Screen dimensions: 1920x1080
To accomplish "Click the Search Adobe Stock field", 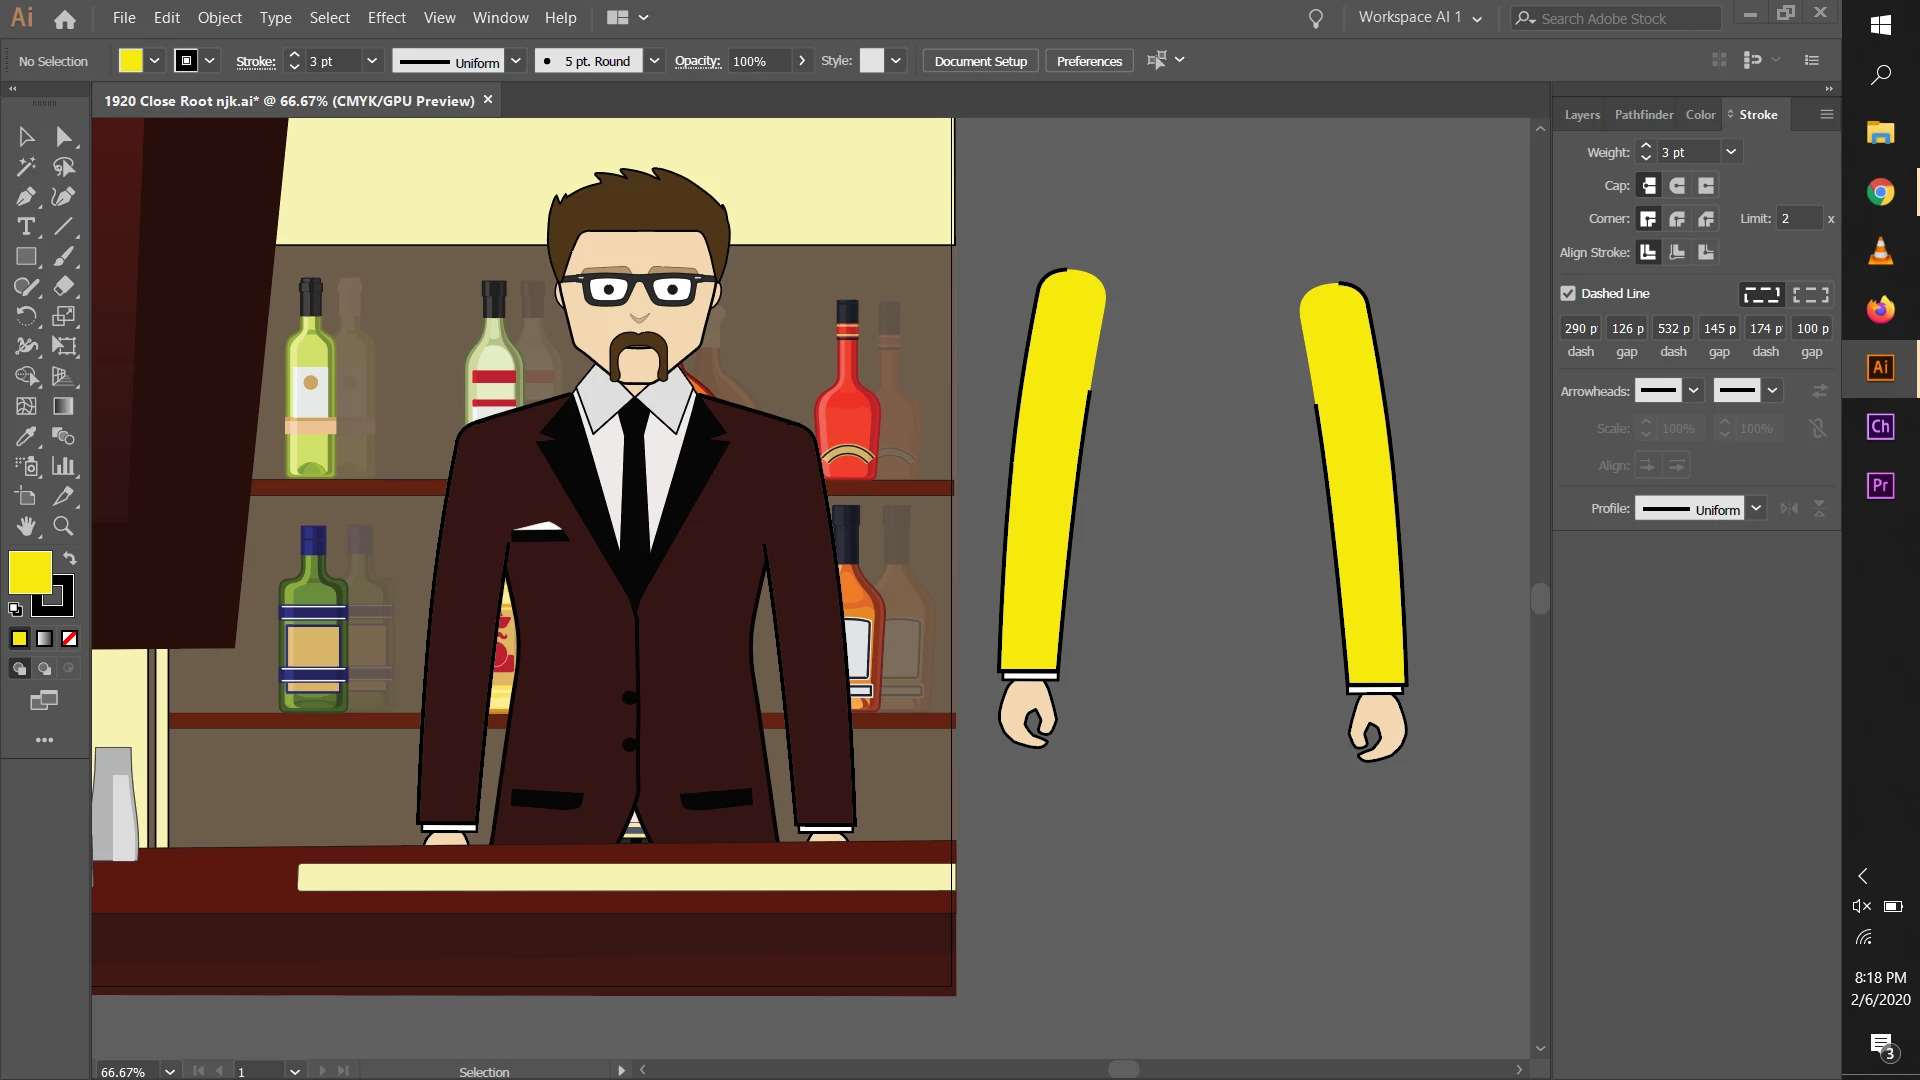I will [1620, 18].
